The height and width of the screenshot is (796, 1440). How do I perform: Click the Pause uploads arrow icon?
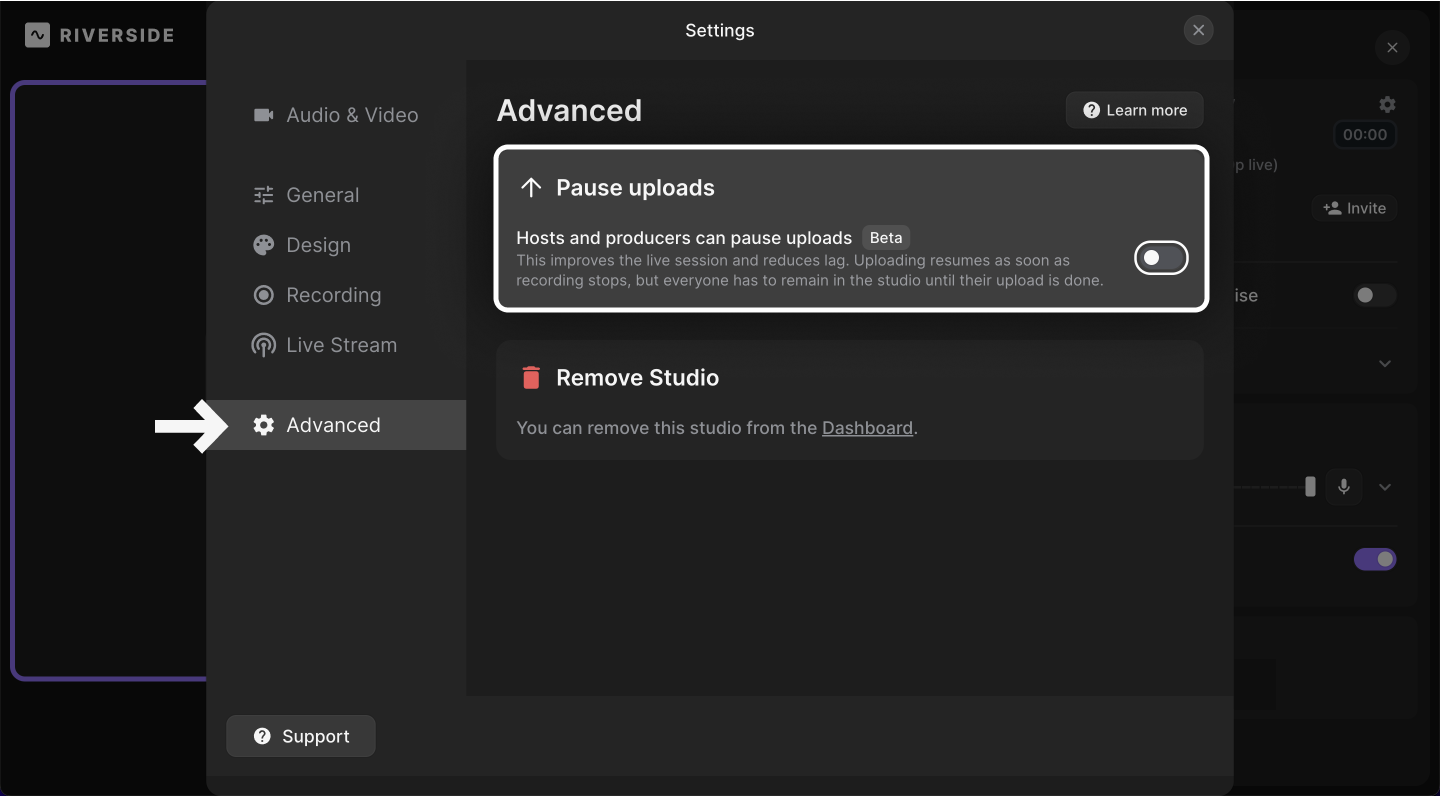pyautogui.click(x=531, y=188)
